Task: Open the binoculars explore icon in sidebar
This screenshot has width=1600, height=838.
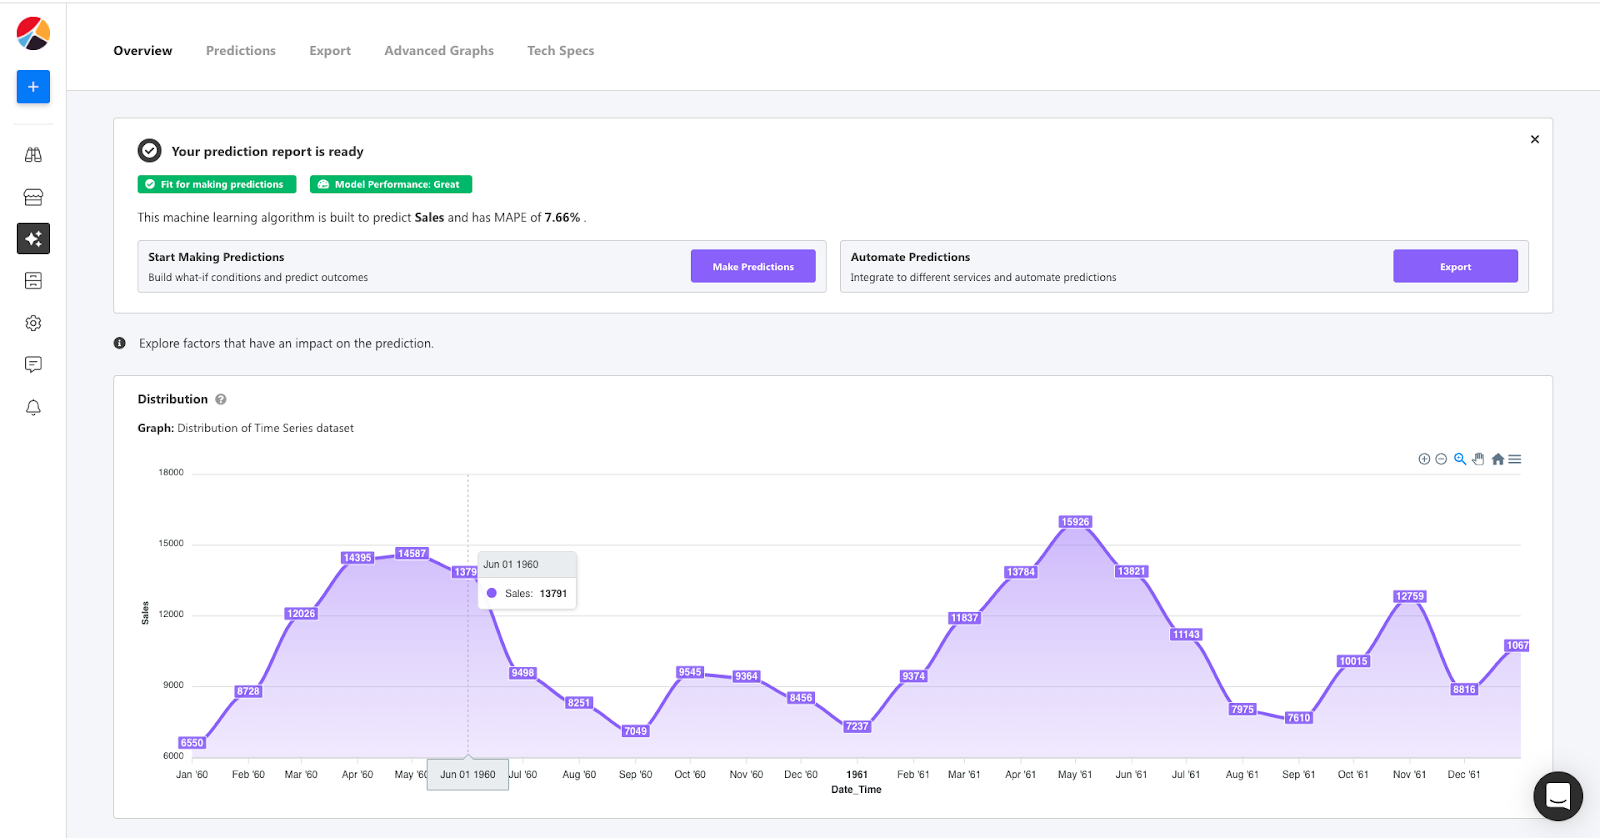Action: click(x=33, y=155)
